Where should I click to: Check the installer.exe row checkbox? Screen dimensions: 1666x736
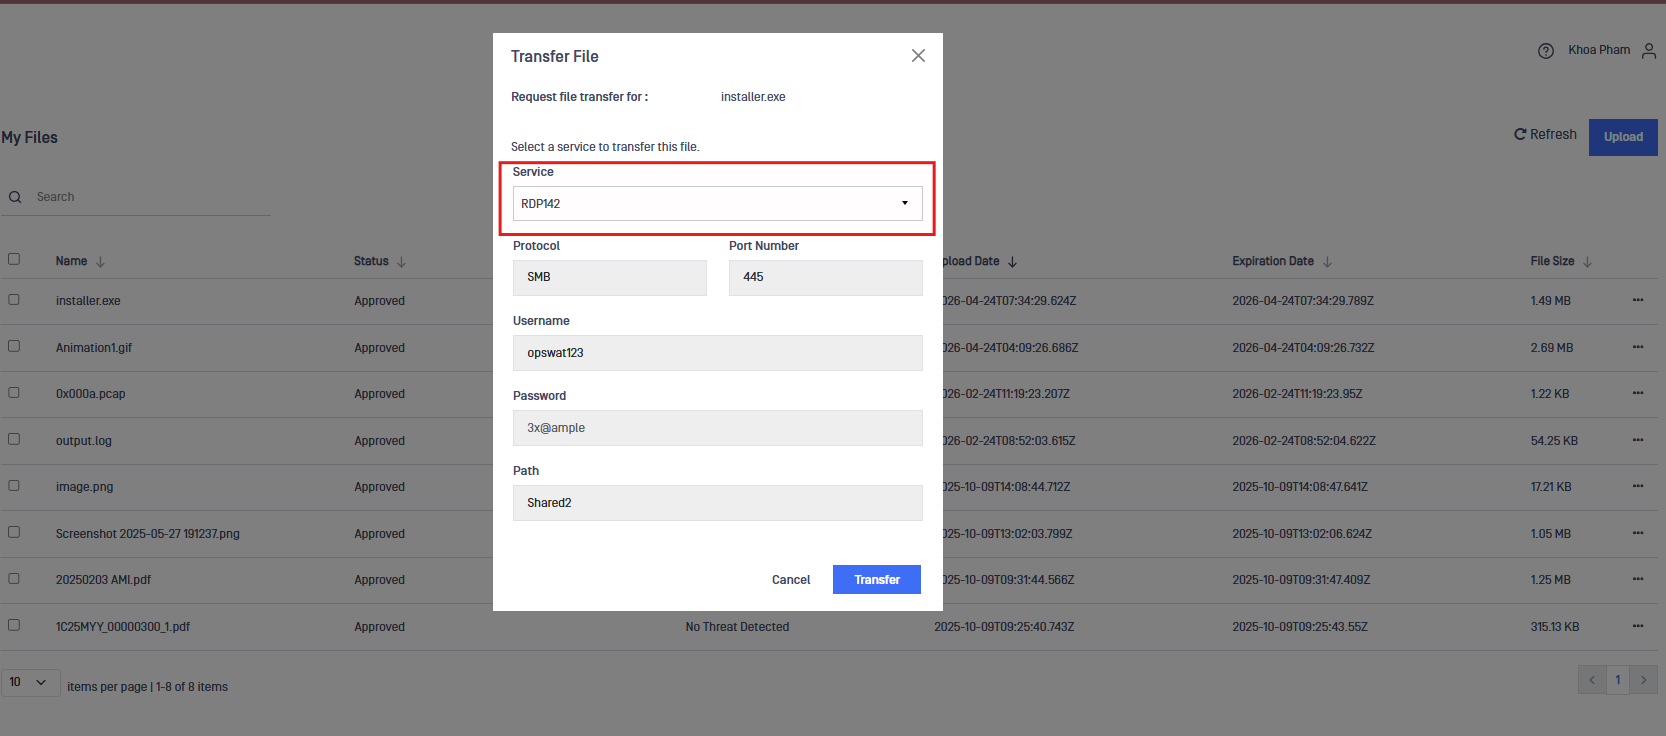(x=14, y=299)
